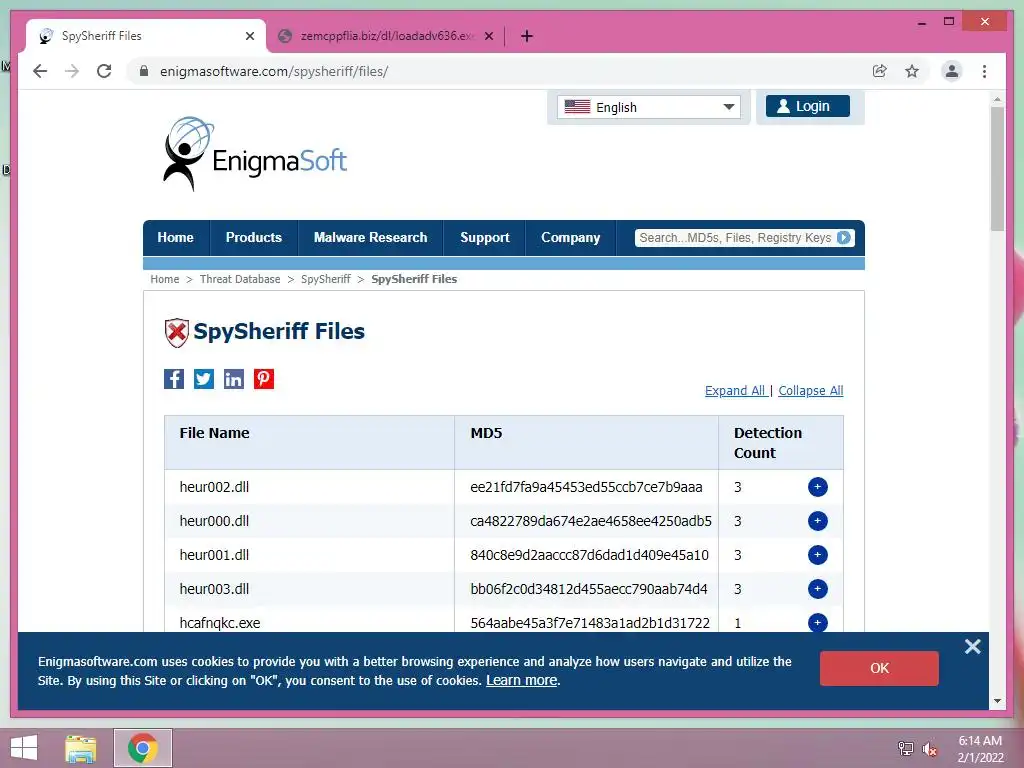Share on Twitter icon
The height and width of the screenshot is (768, 1024).
(204, 379)
